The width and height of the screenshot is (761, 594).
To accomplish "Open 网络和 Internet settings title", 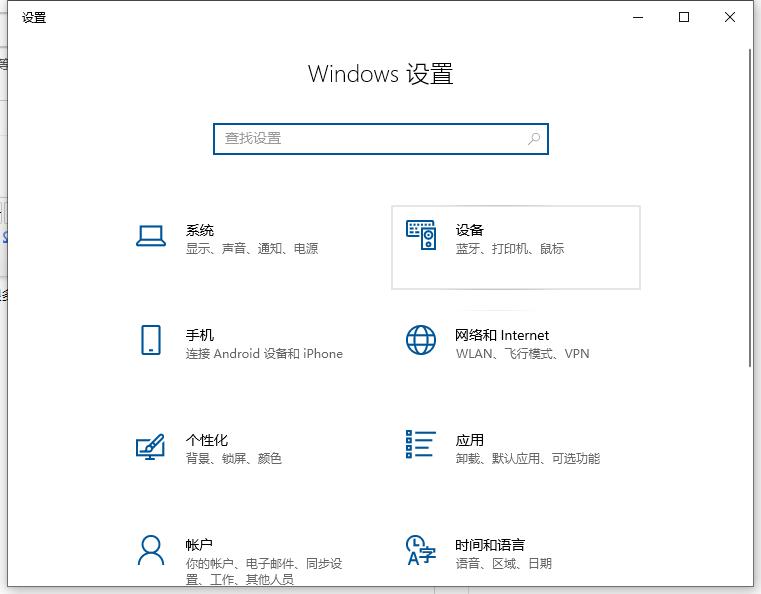I will [502, 335].
